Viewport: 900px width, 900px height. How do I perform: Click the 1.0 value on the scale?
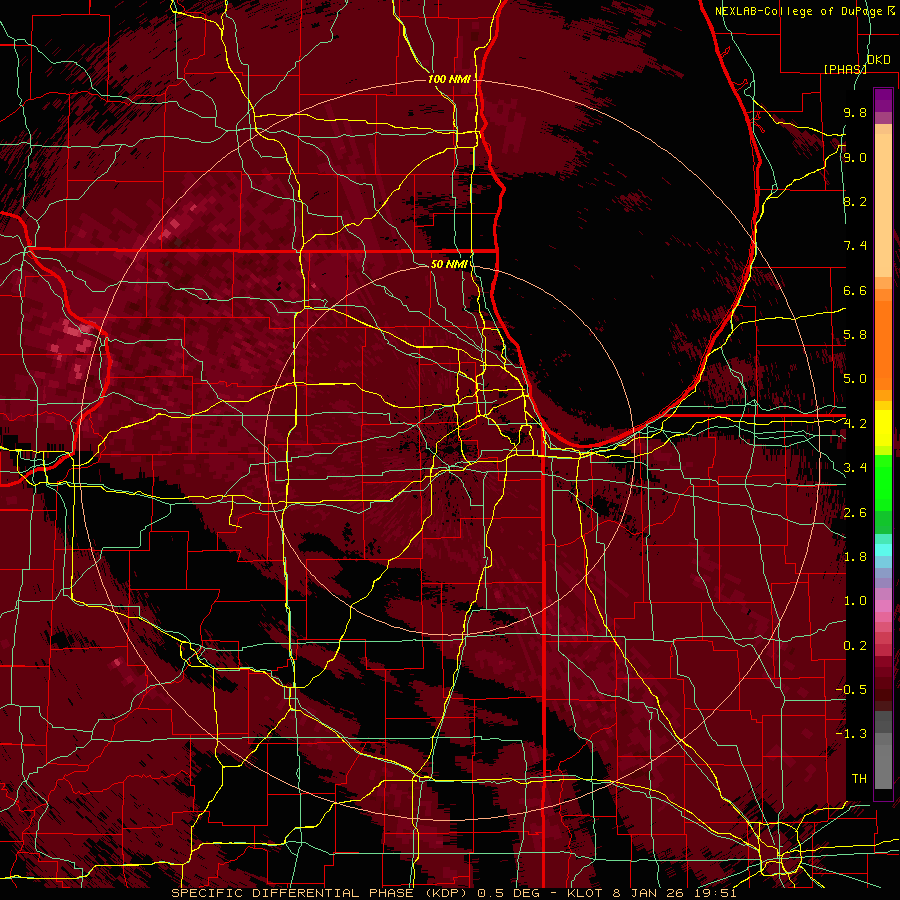point(855,601)
